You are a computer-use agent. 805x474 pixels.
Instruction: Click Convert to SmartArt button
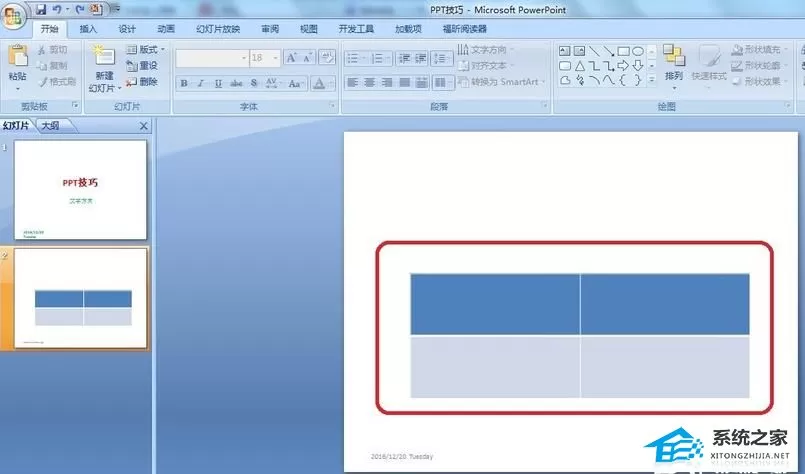tap(500, 82)
